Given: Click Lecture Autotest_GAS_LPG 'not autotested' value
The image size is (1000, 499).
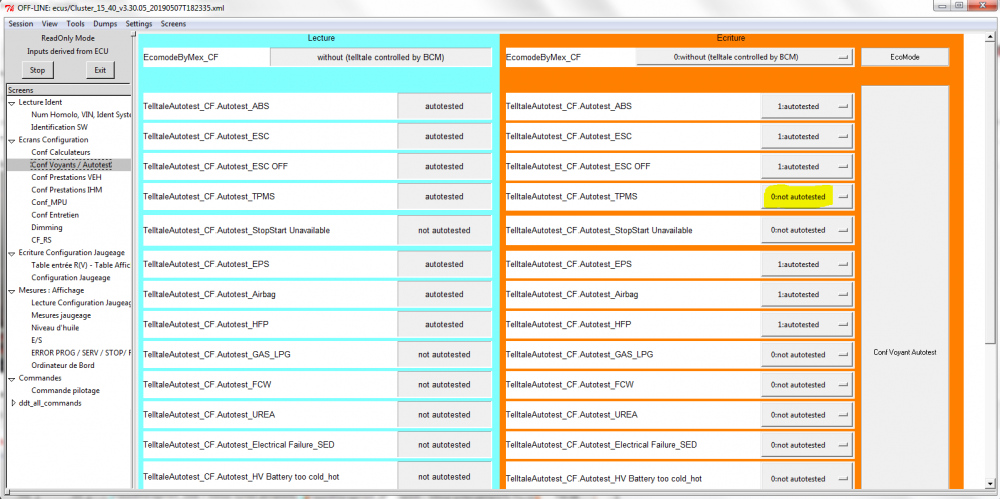Looking at the screenshot, I should point(445,354).
